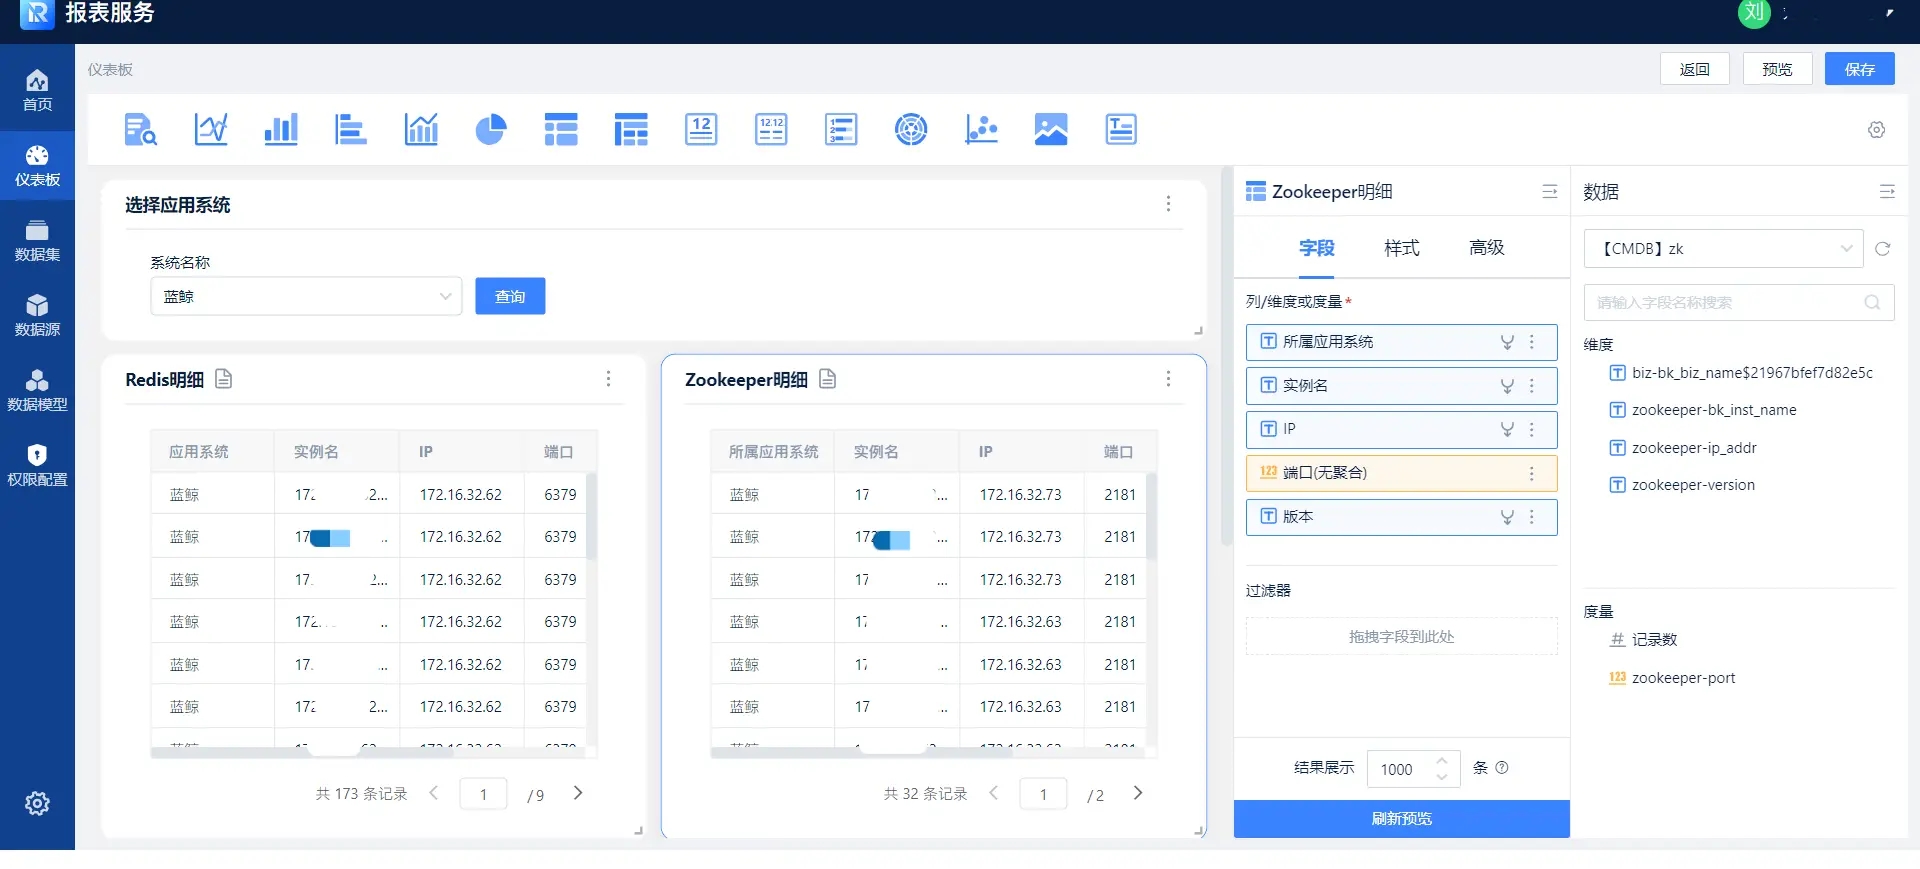Open 数据集 in the left sidebar
Screen dimensions: 1920x869
pos(37,241)
